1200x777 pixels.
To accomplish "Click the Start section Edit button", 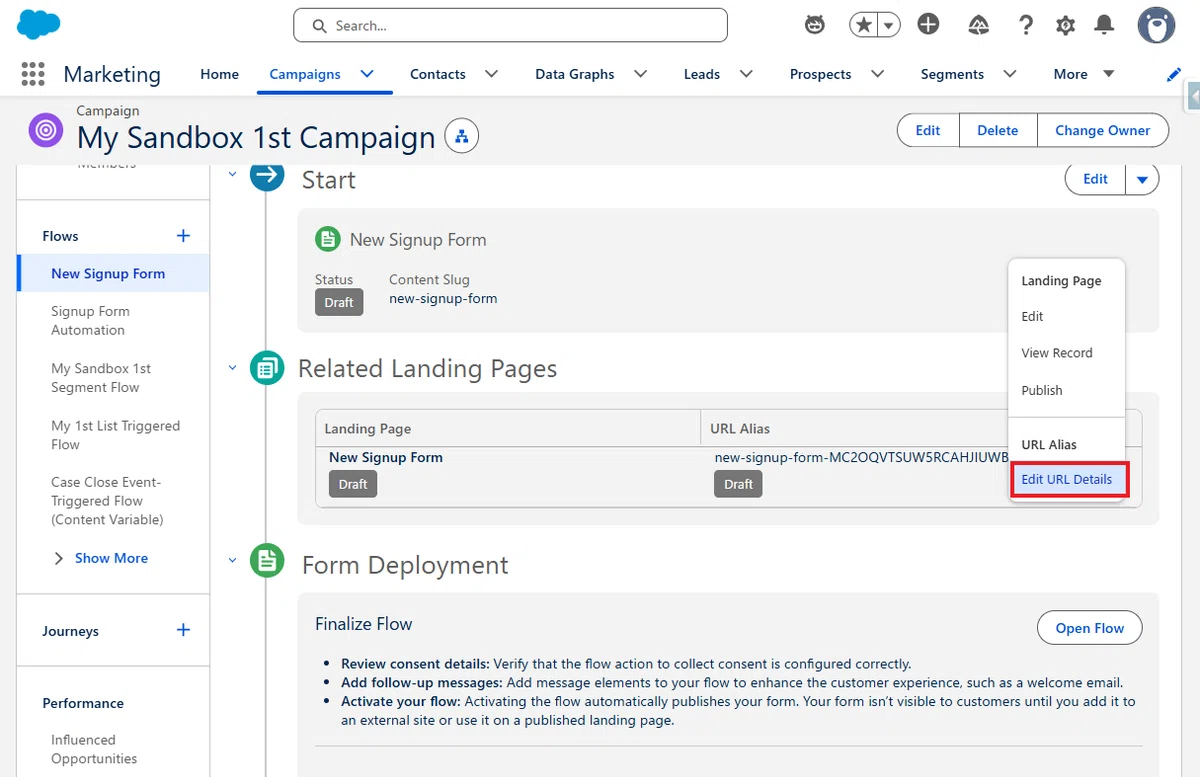I will pyautogui.click(x=1095, y=179).
